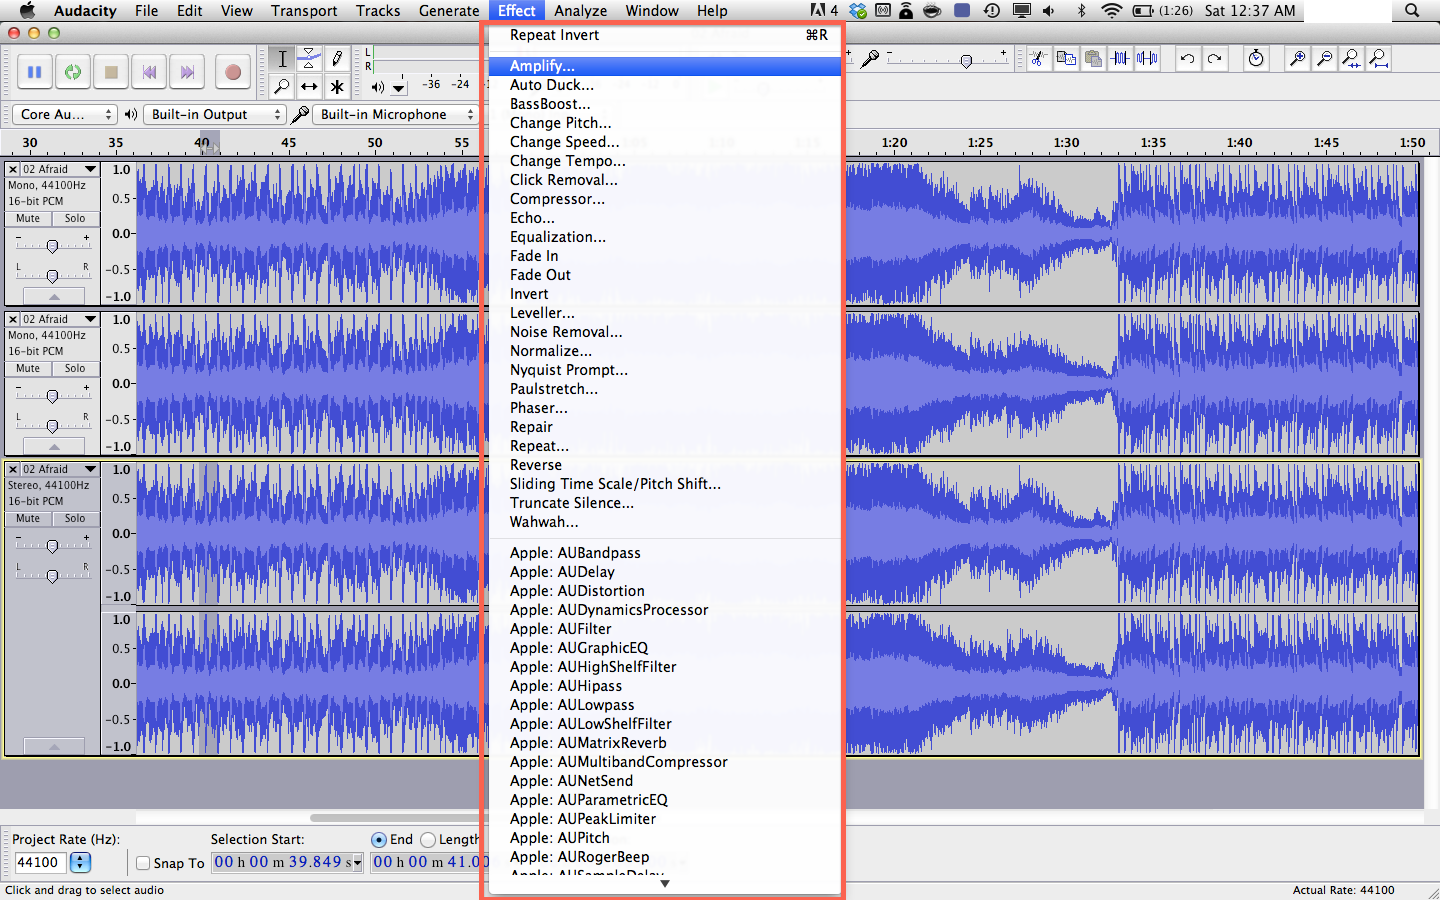Viewport: 1440px width, 900px height.
Task: Open the Built-in Output device dropdown
Action: pyautogui.click(x=214, y=114)
